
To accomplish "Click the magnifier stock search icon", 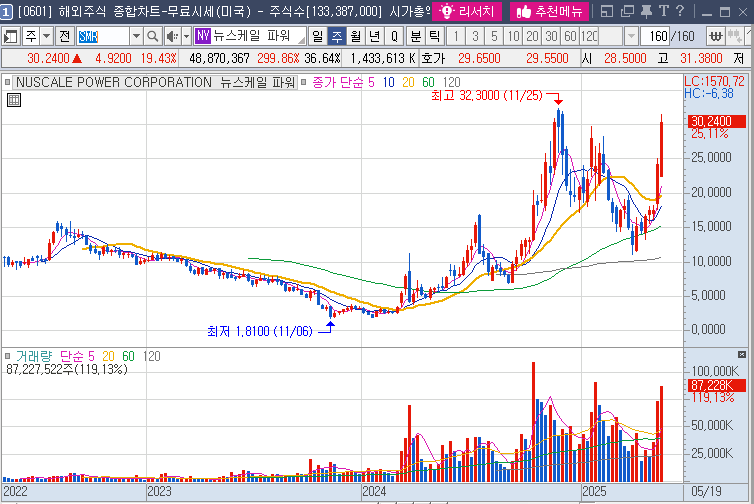I will [x=152, y=36].
